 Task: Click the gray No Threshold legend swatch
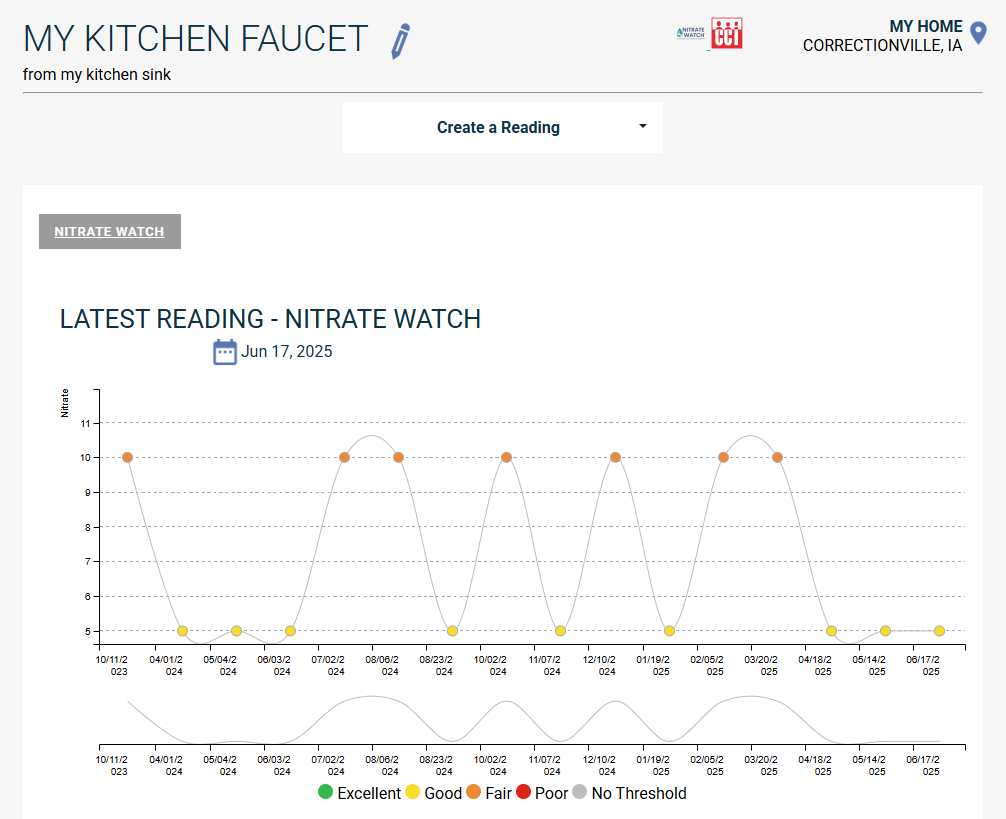point(579,793)
